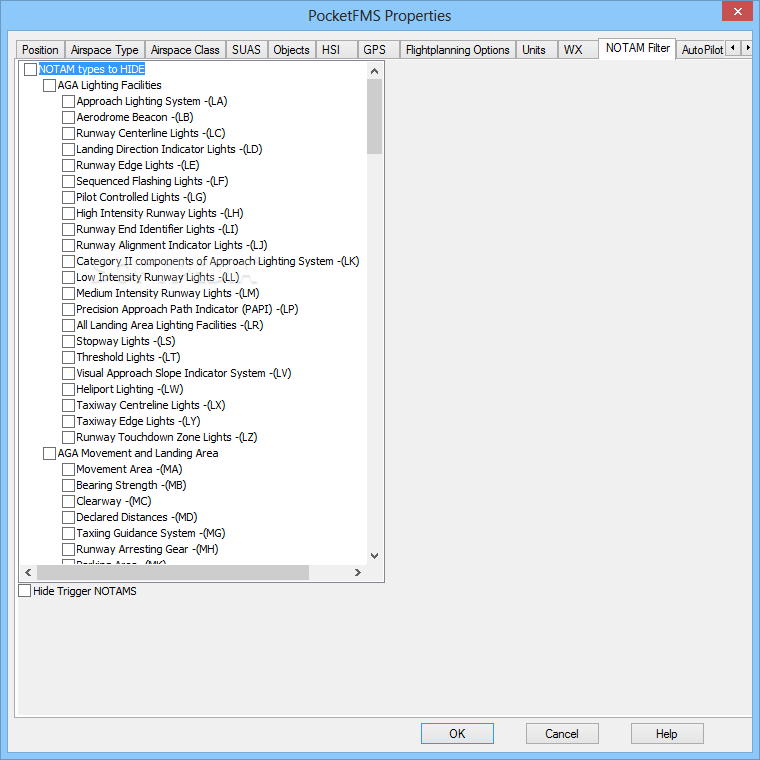Click horizontal scrollbar left arrow
Viewport: 760px width, 760px height.
coord(28,572)
